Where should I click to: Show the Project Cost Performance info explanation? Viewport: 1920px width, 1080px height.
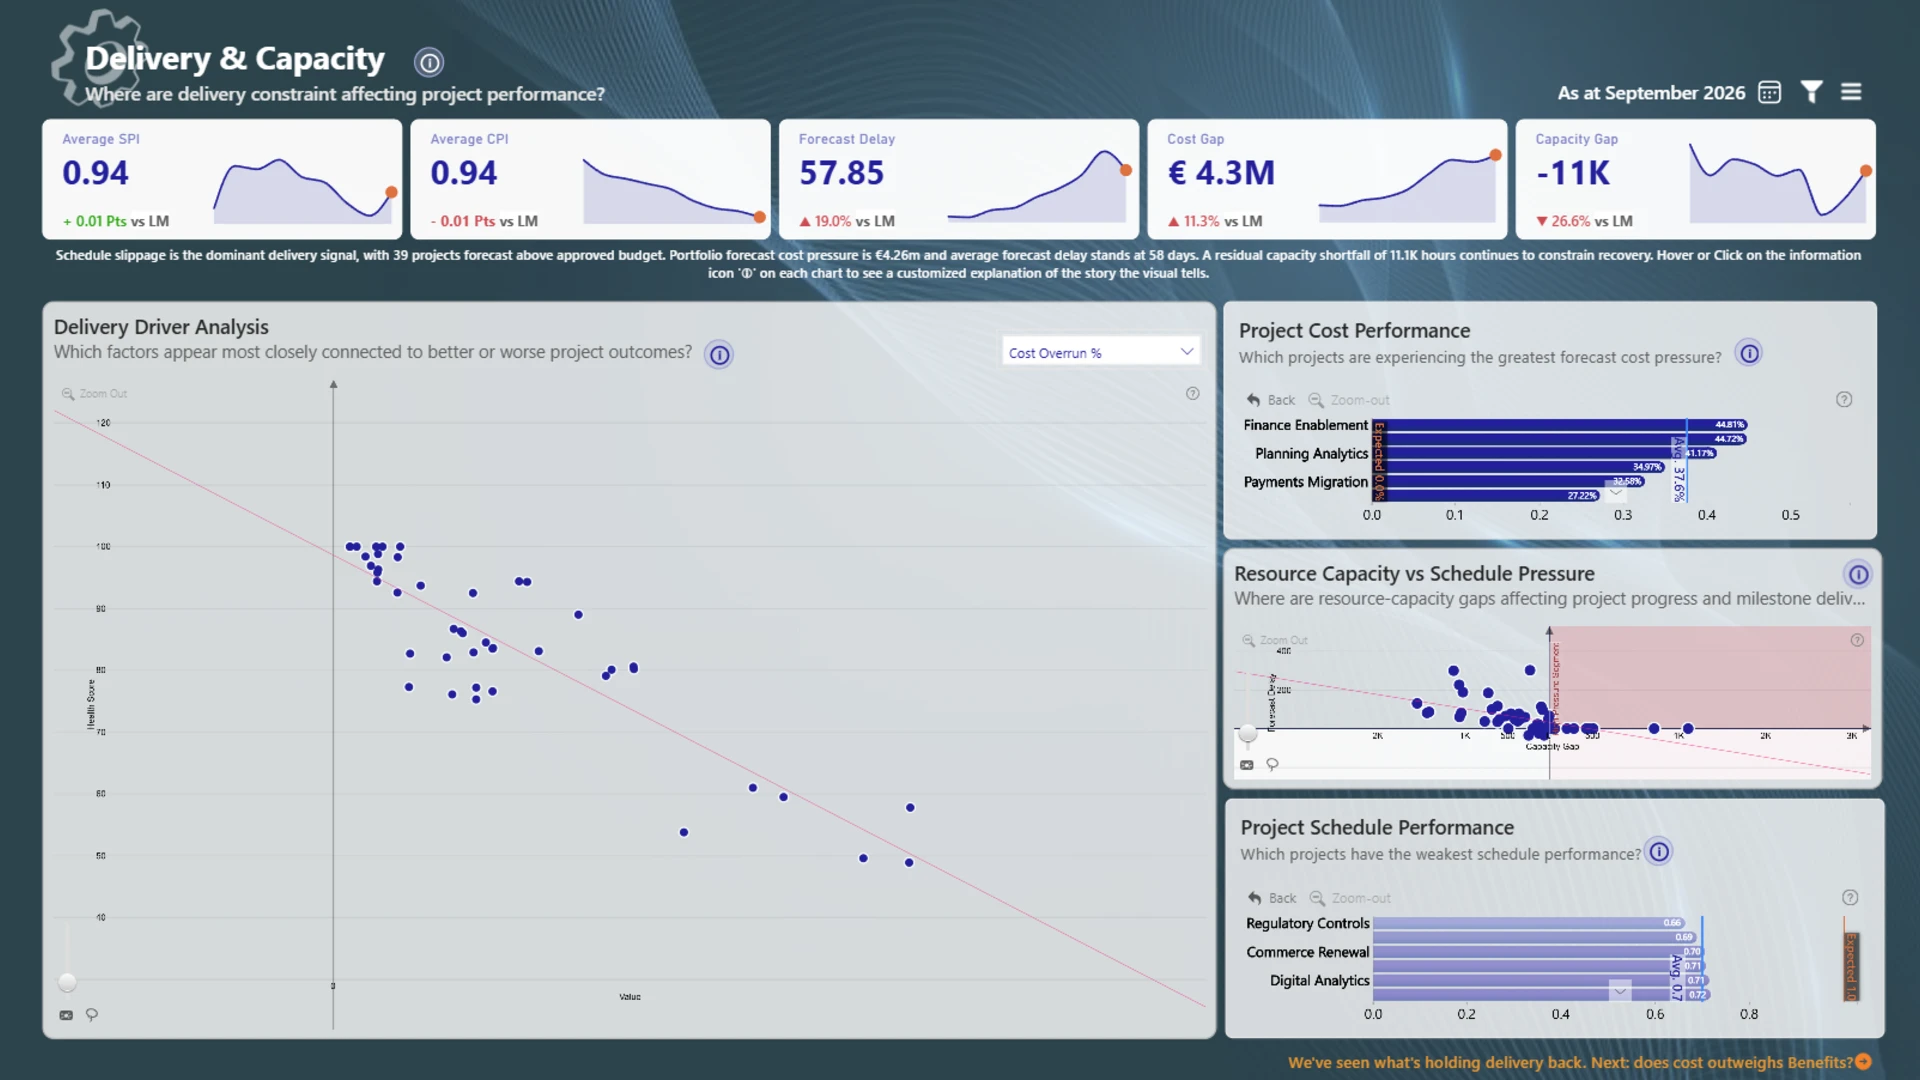click(1749, 354)
